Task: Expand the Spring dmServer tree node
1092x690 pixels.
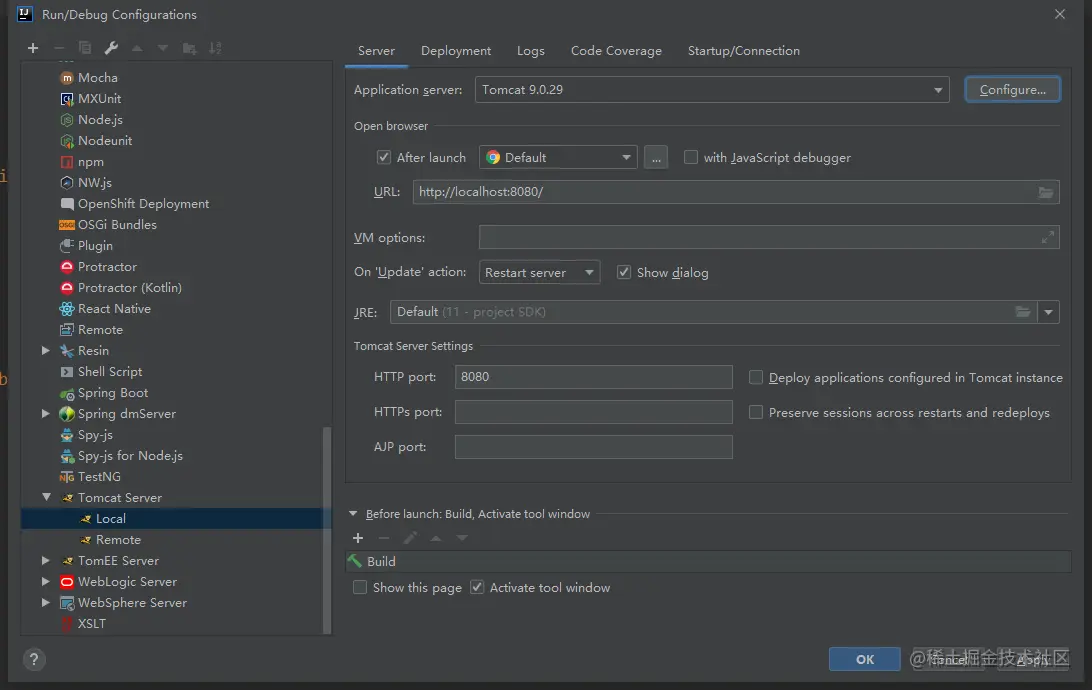Action: 45,414
